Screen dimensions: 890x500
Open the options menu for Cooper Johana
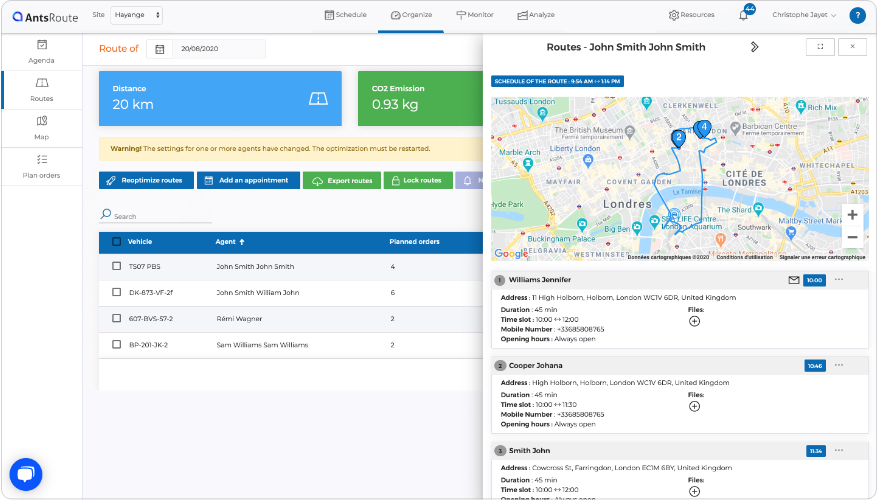[x=839, y=365]
